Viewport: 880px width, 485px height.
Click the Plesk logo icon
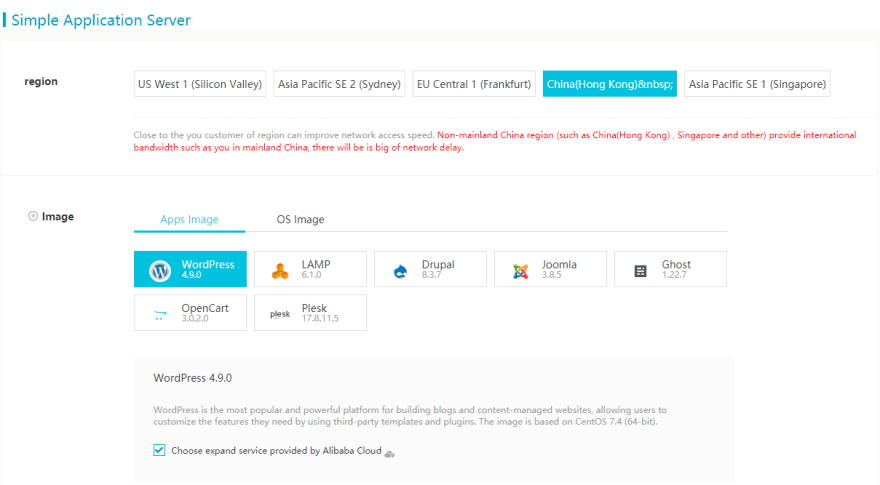tap(280, 314)
